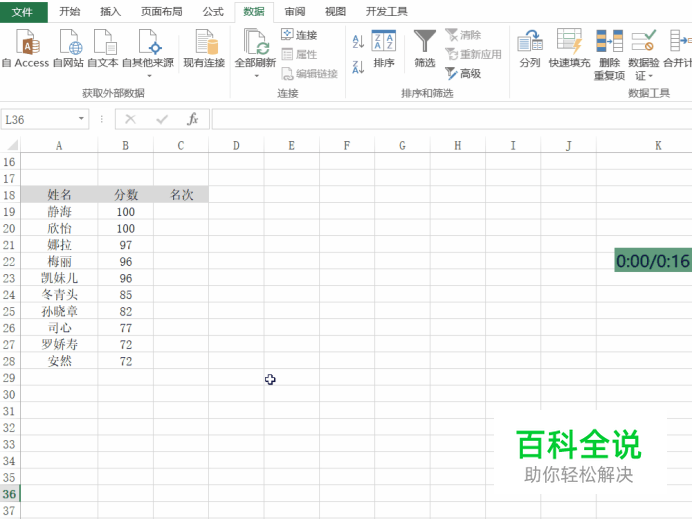Click the cell containing 孙晓章

point(59,312)
